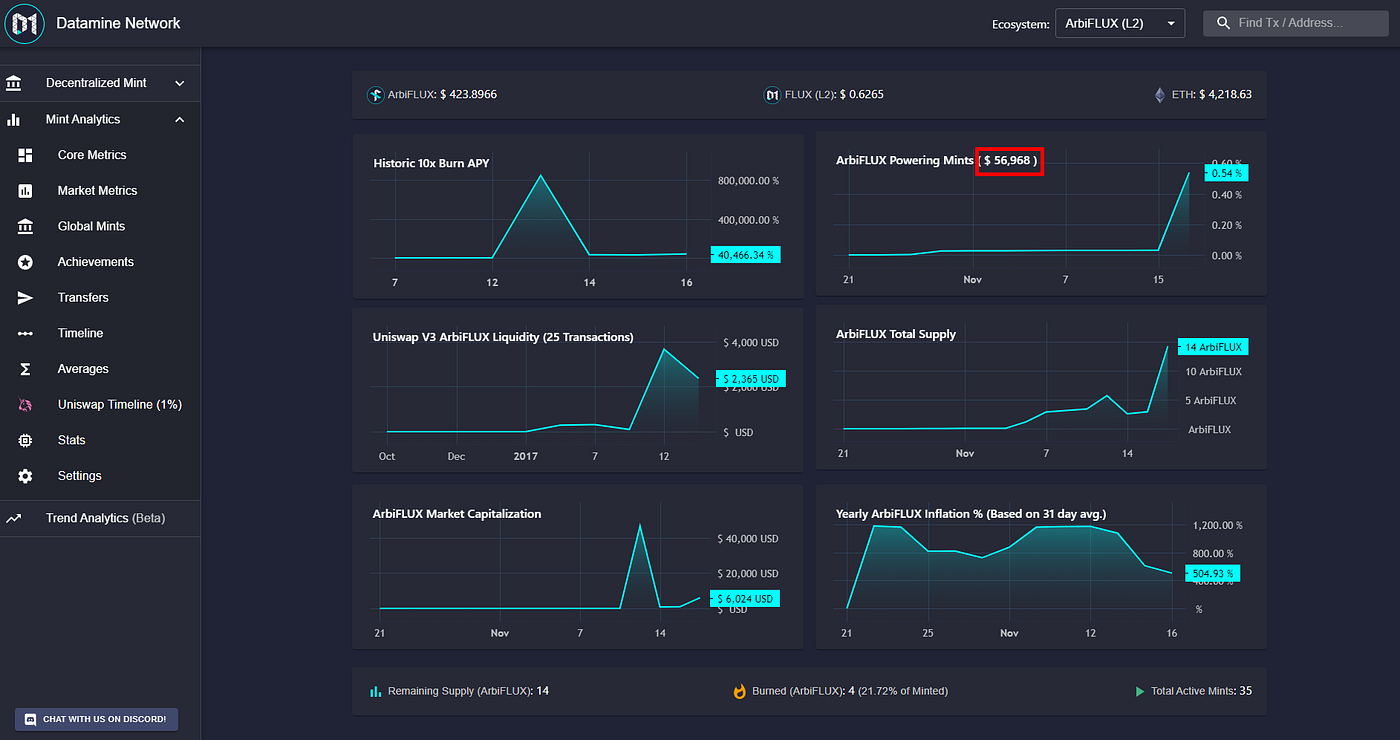The width and height of the screenshot is (1400, 740).
Task: Click the Uniswap unicorn icon
Action: coord(25,405)
